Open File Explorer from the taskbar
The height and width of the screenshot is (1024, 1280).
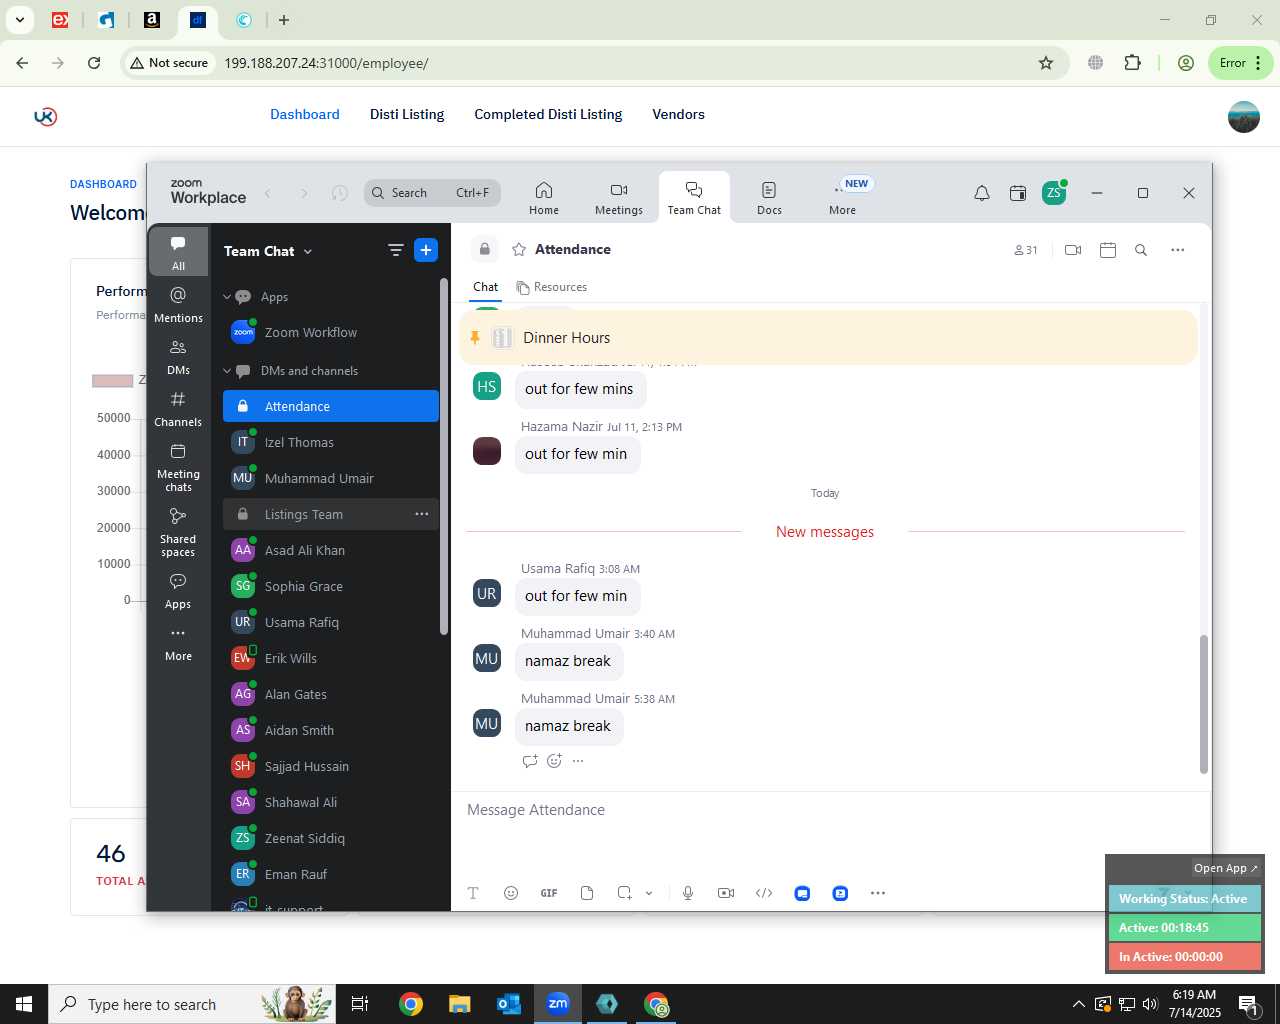click(460, 1004)
